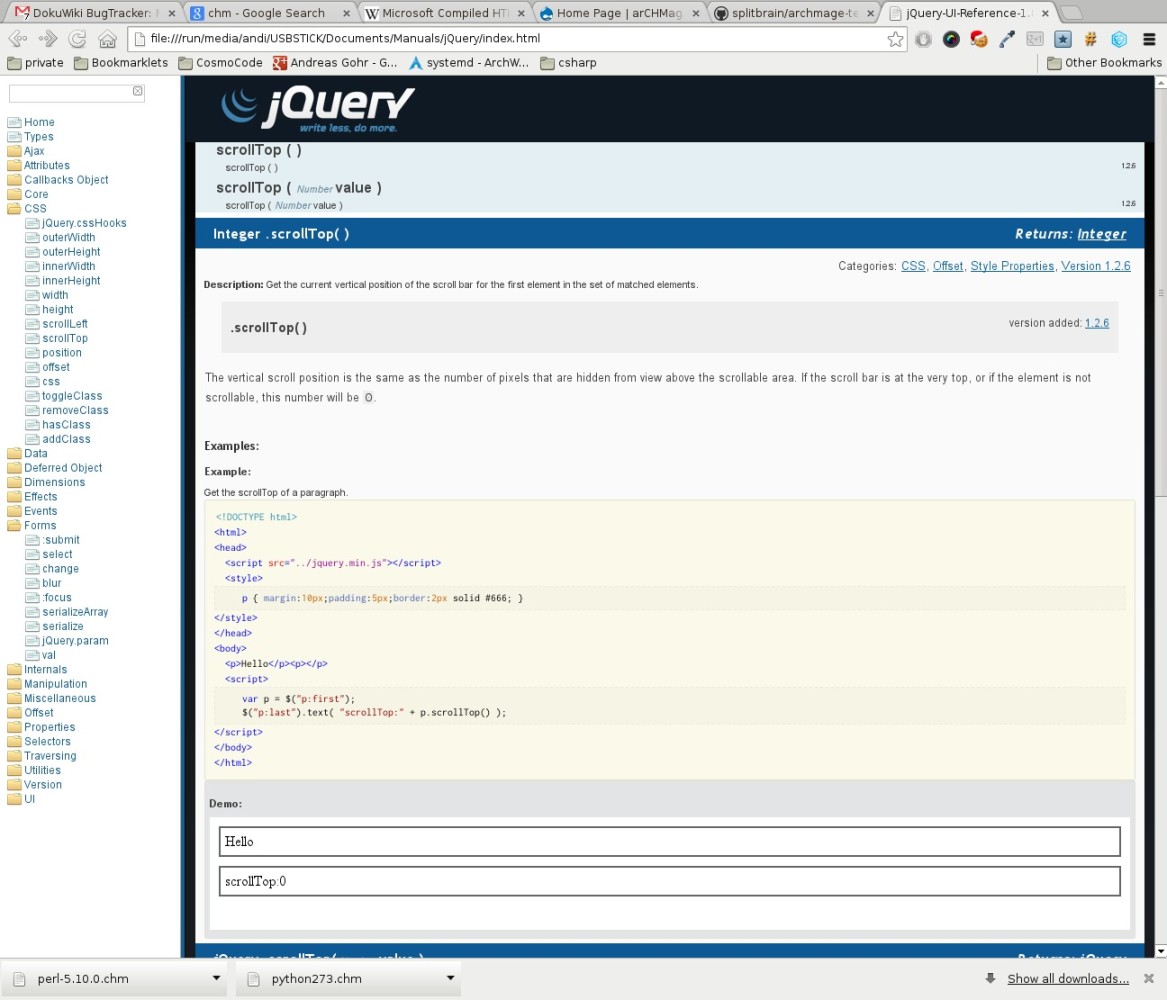Open the Offset category link
This screenshot has height=1000, width=1167.
click(x=947, y=266)
